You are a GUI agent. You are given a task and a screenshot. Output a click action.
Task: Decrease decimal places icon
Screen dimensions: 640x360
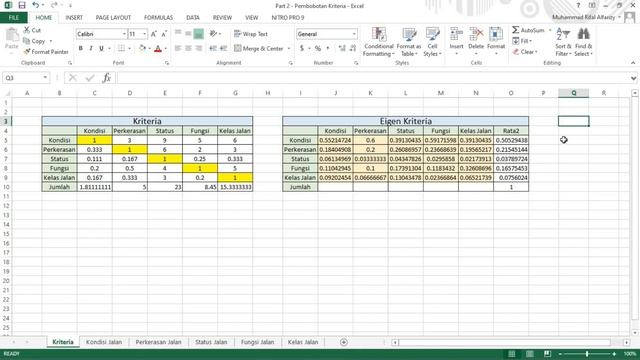pos(353,48)
